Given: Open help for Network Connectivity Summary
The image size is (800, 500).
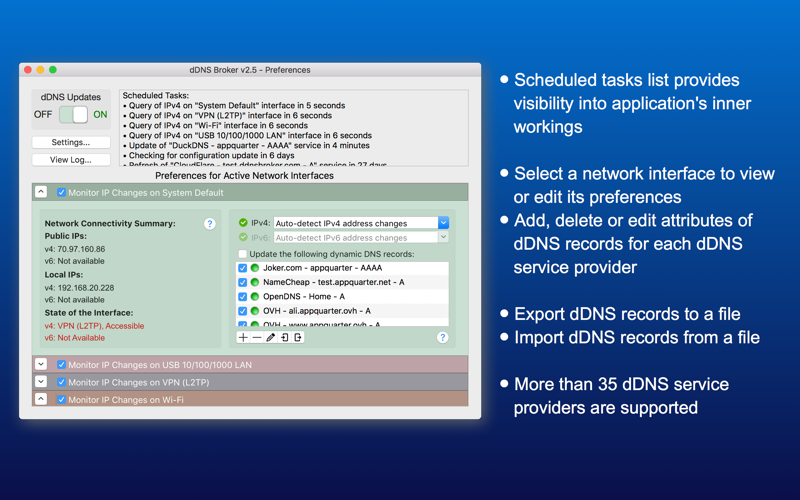Looking at the screenshot, I should coord(210,223).
